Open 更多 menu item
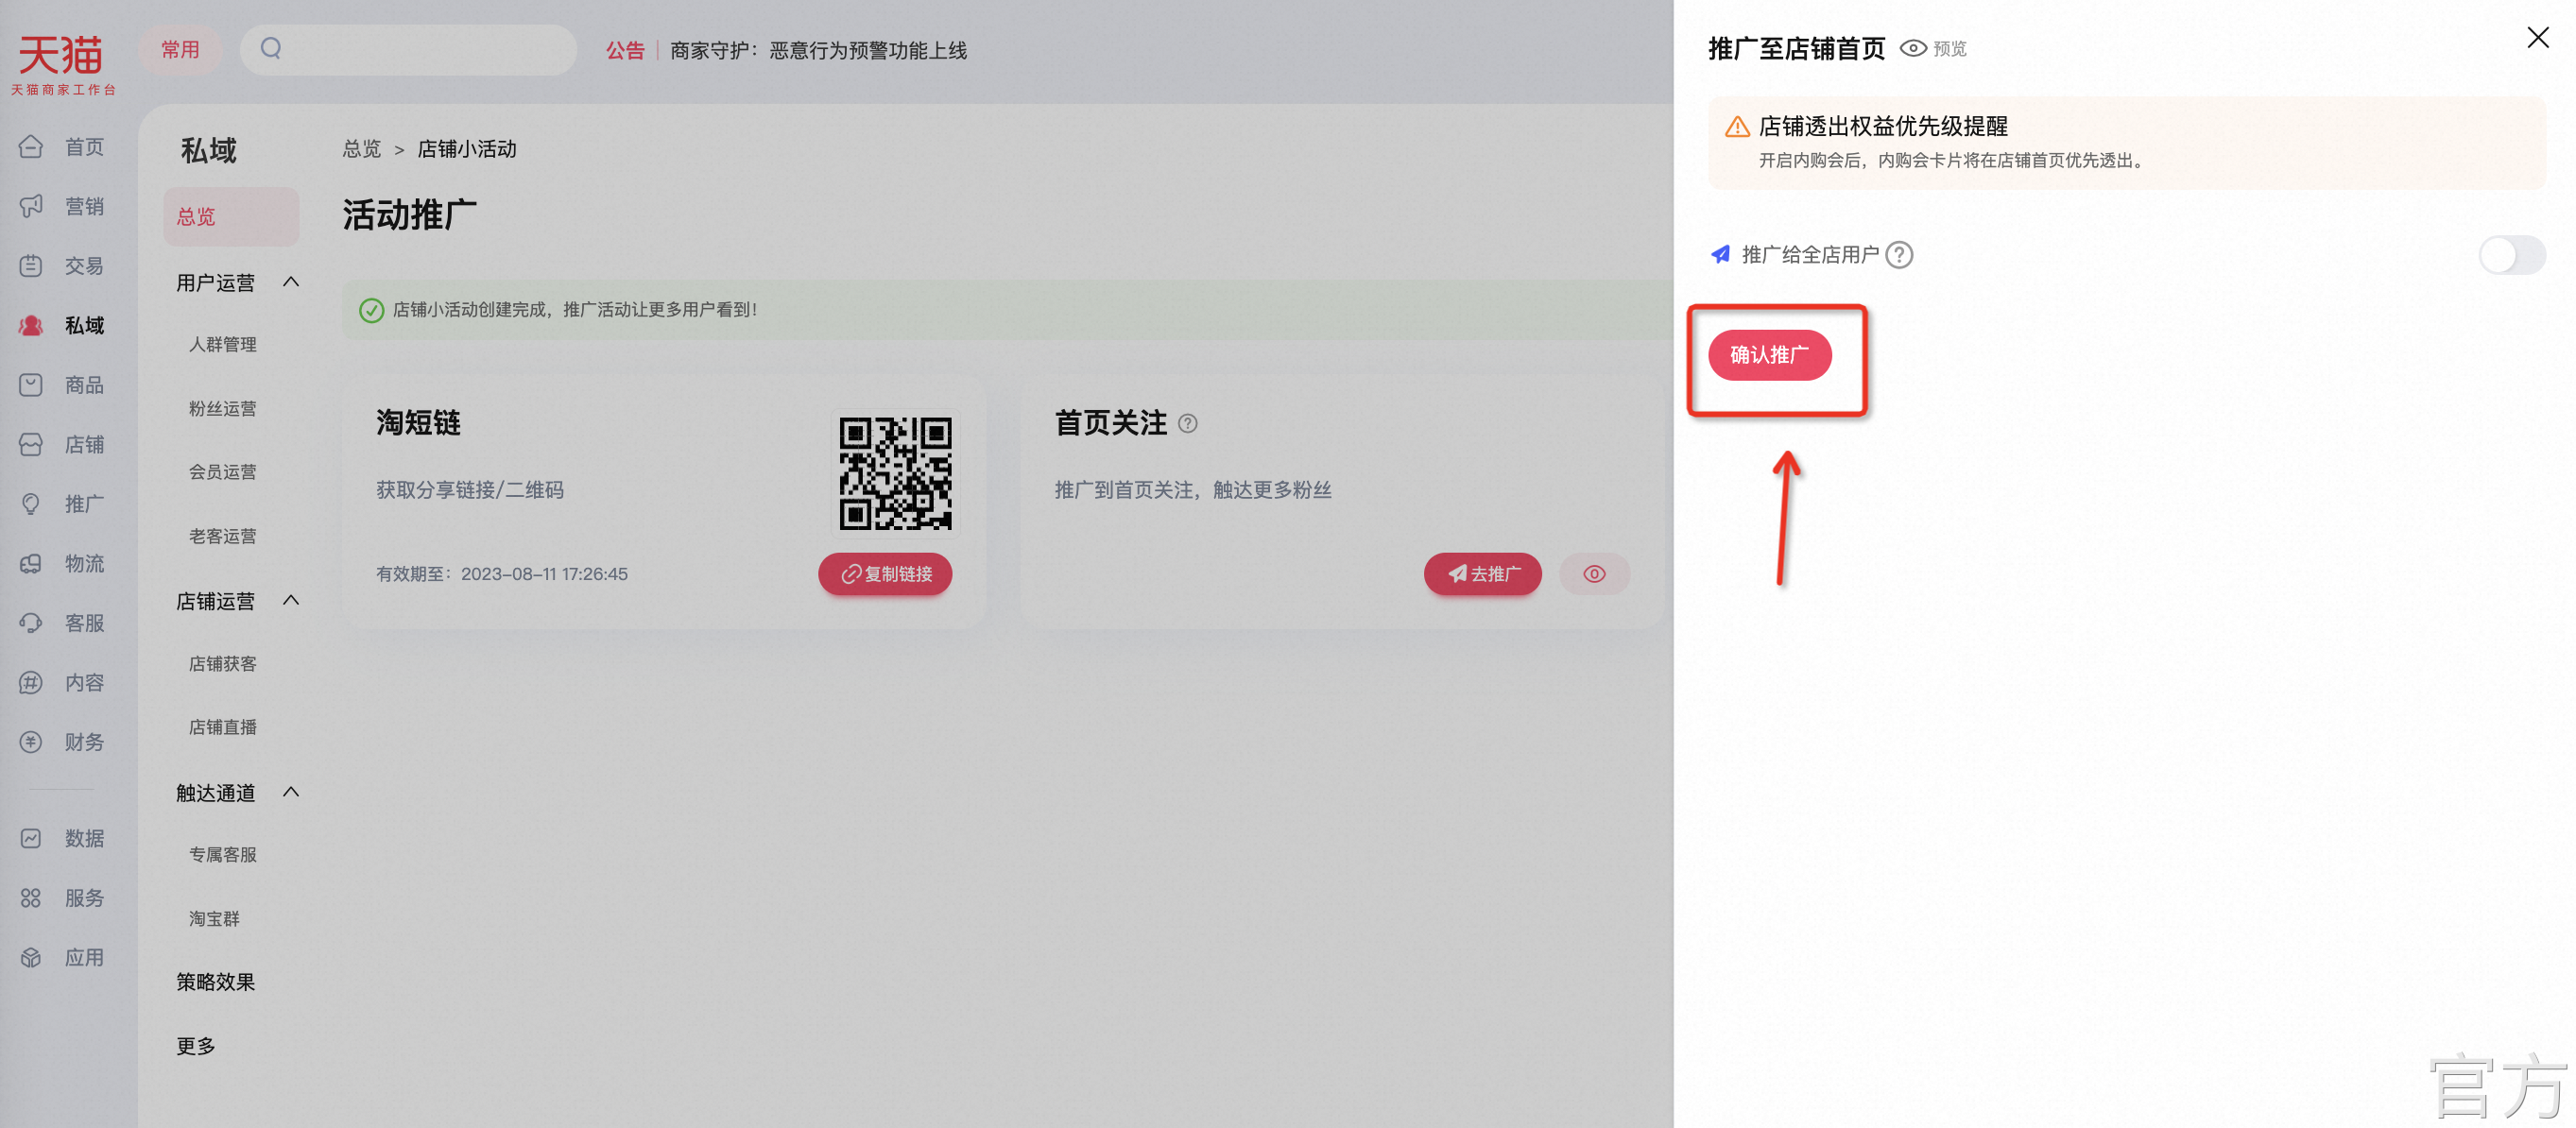The image size is (2576, 1128). tap(195, 1046)
